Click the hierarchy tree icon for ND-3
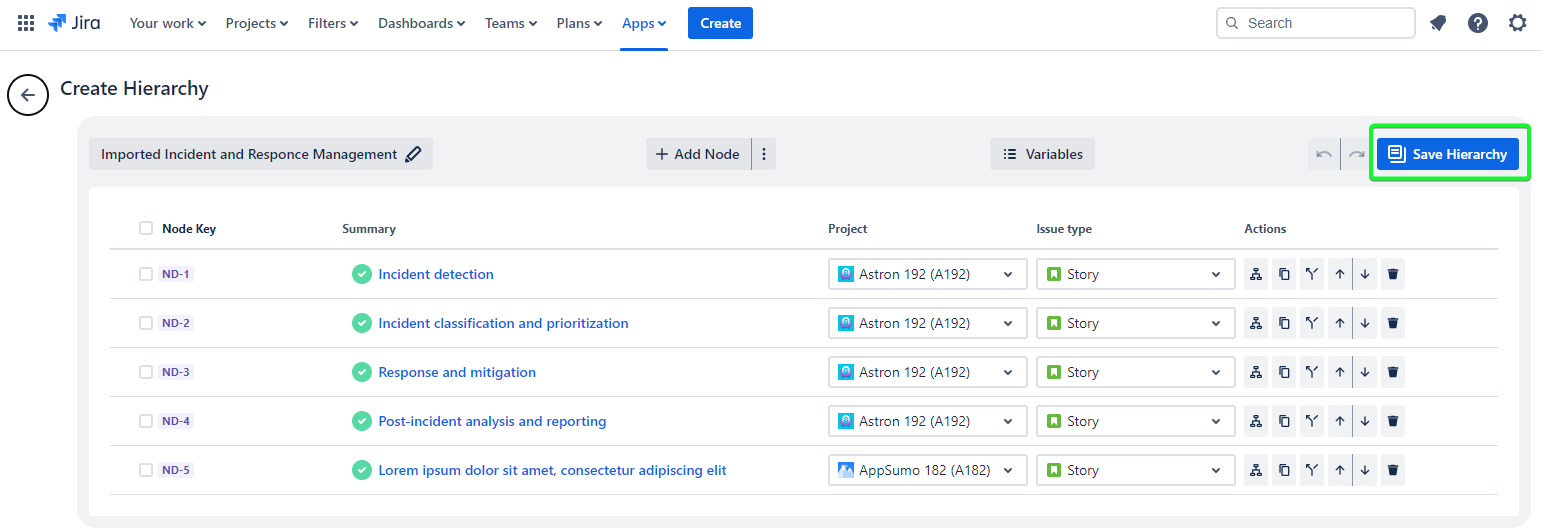This screenshot has width=1542, height=532. pyautogui.click(x=1256, y=372)
